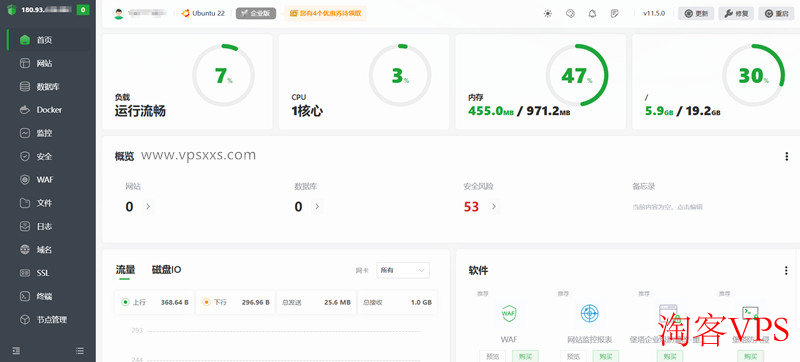Click 购买 under WAF software

[x=525, y=356]
